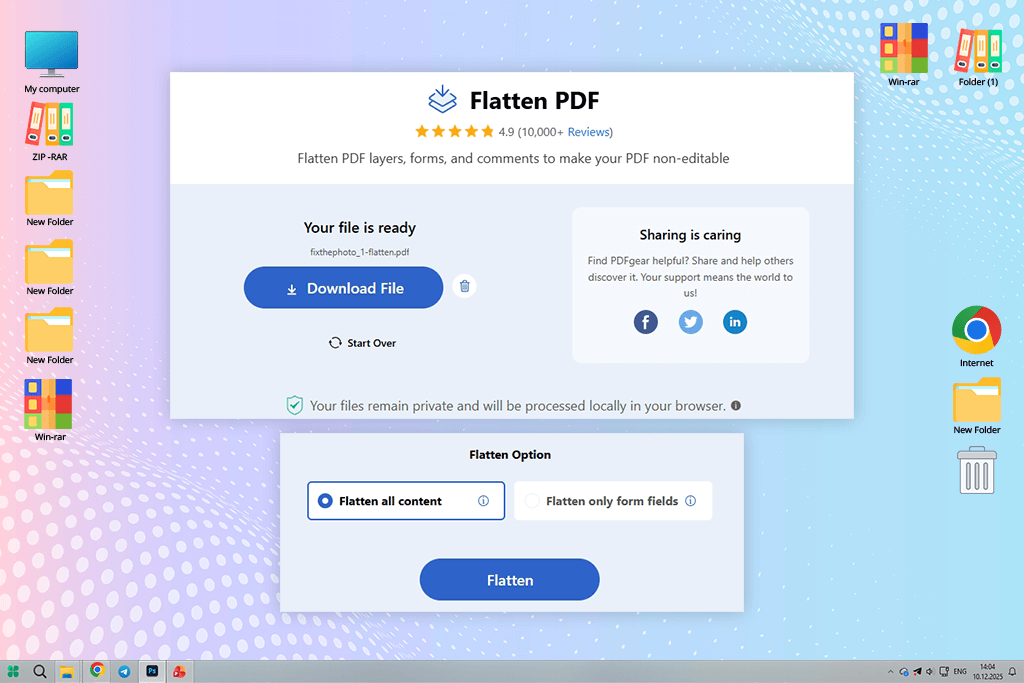Image resolution: width=1024 pixels, height=683 pixels.
Task: Click the Download File button
Action: coord(344,287)
